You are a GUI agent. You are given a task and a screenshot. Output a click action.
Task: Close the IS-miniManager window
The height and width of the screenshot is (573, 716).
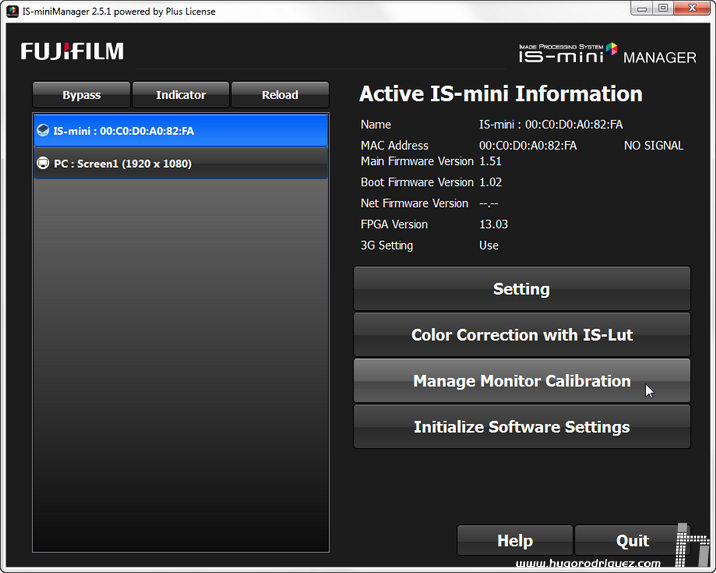pos(692,9)
